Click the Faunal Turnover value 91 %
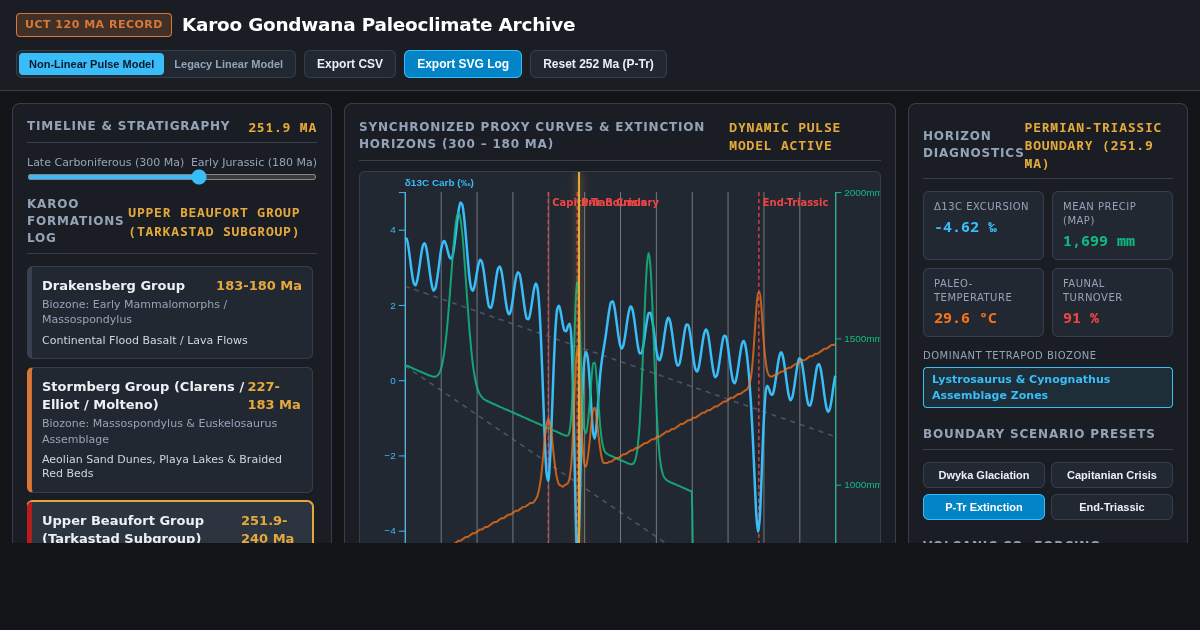This screenshot has height=630, width=1200. click(x=1081, y=318)
